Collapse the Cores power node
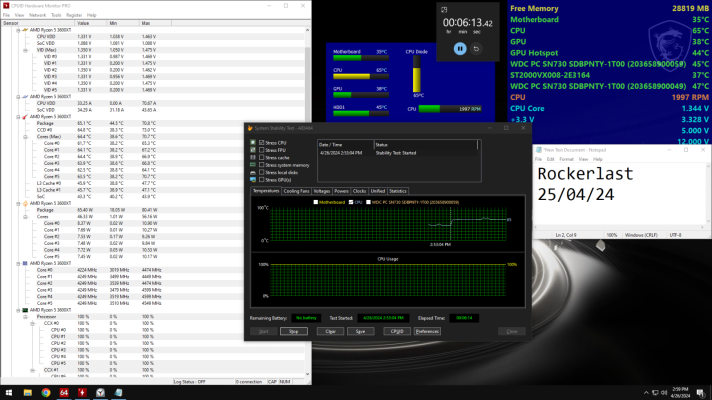This screenshot has height=400, width=712. coord(25,217)
